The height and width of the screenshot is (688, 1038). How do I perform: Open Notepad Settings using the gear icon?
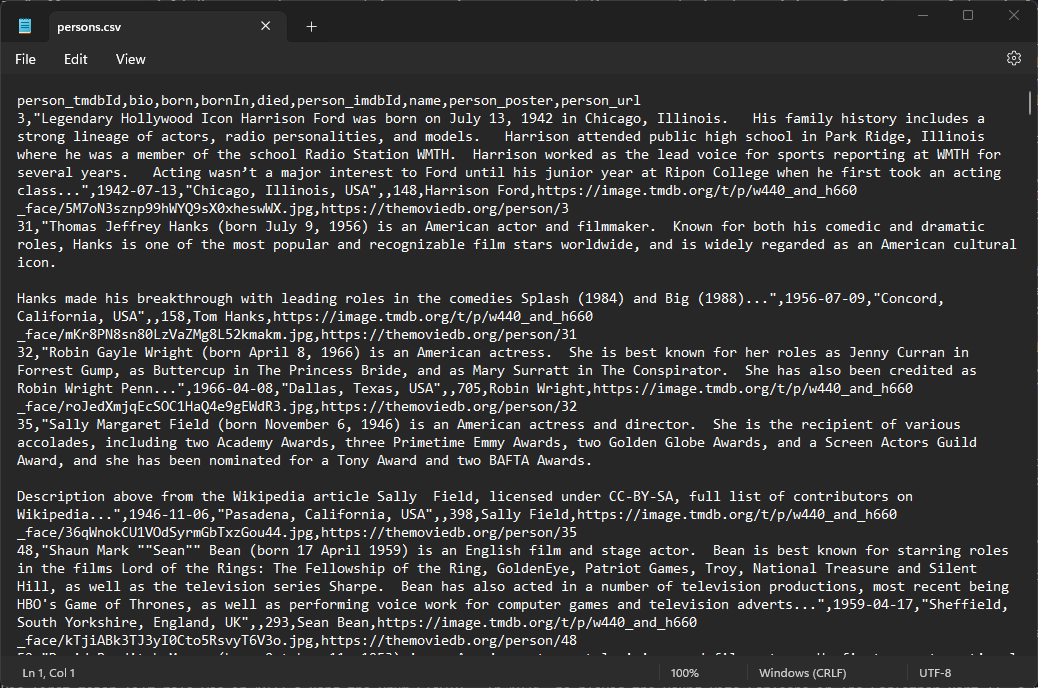pos(1013,59)
